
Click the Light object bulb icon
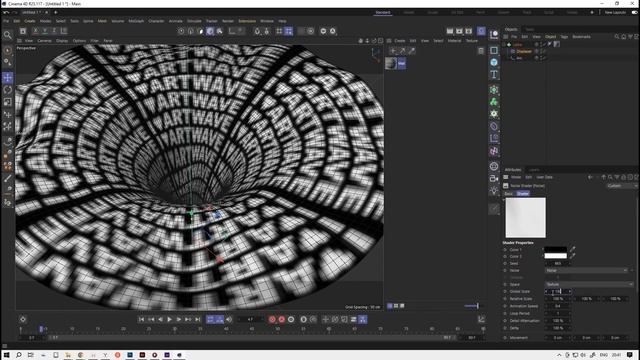494,190
